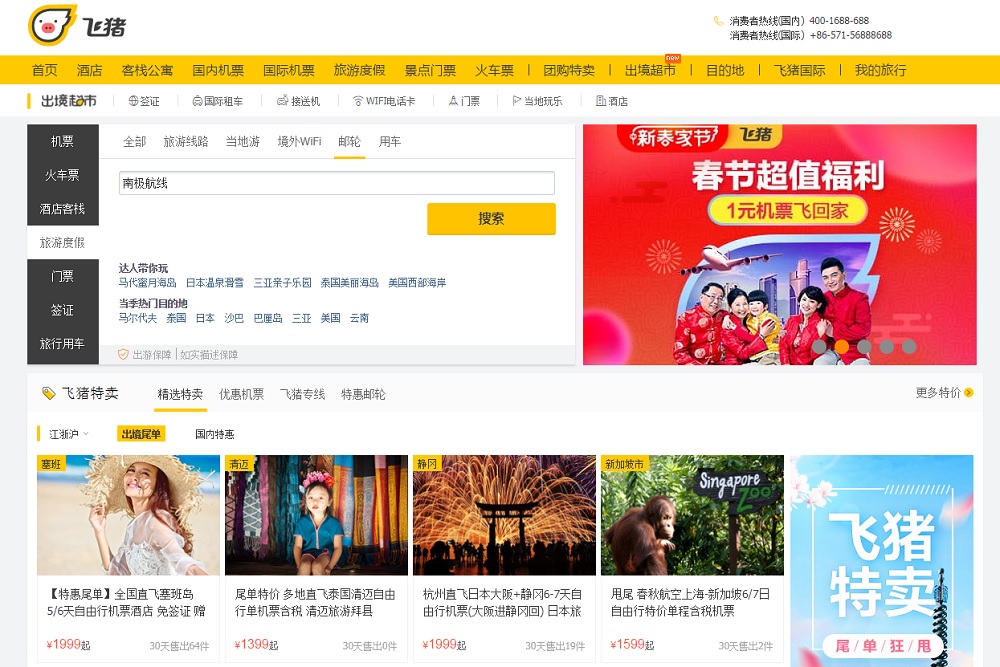Click the 甩尾 春秋航空上海-新加坡 deal title

[x=690, y=603]
